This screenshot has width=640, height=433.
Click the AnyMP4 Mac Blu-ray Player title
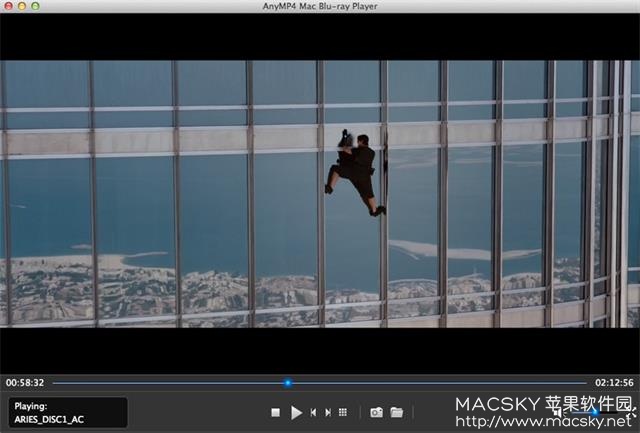coord(320,6)
